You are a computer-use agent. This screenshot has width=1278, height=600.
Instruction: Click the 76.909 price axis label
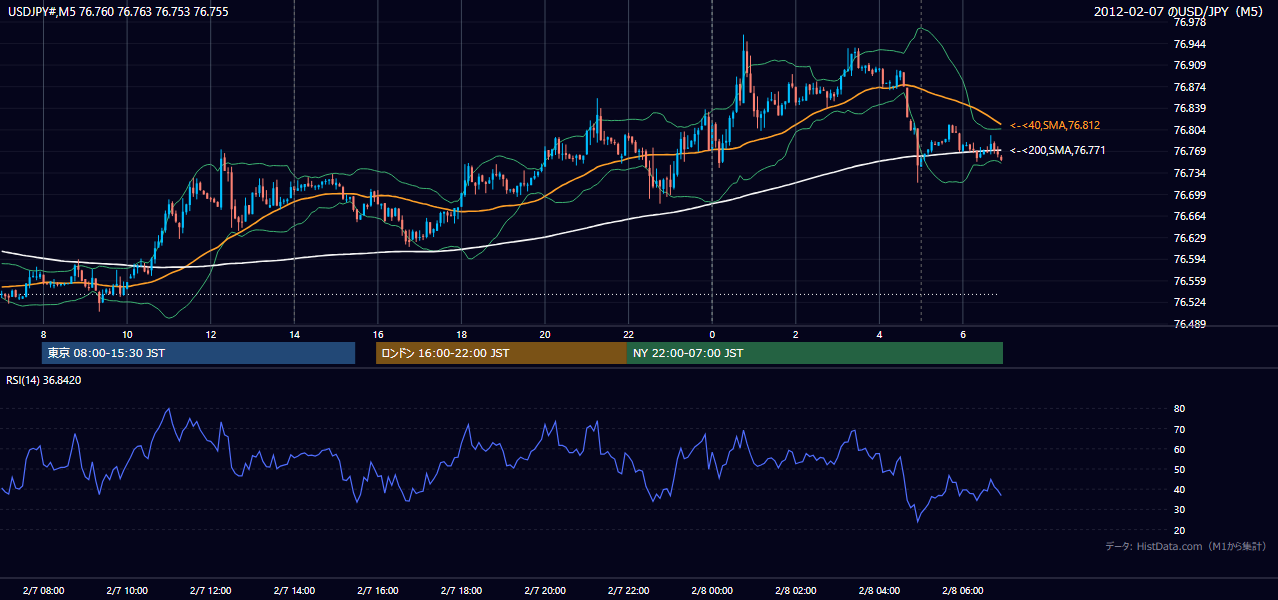(x=1190, y=65)
